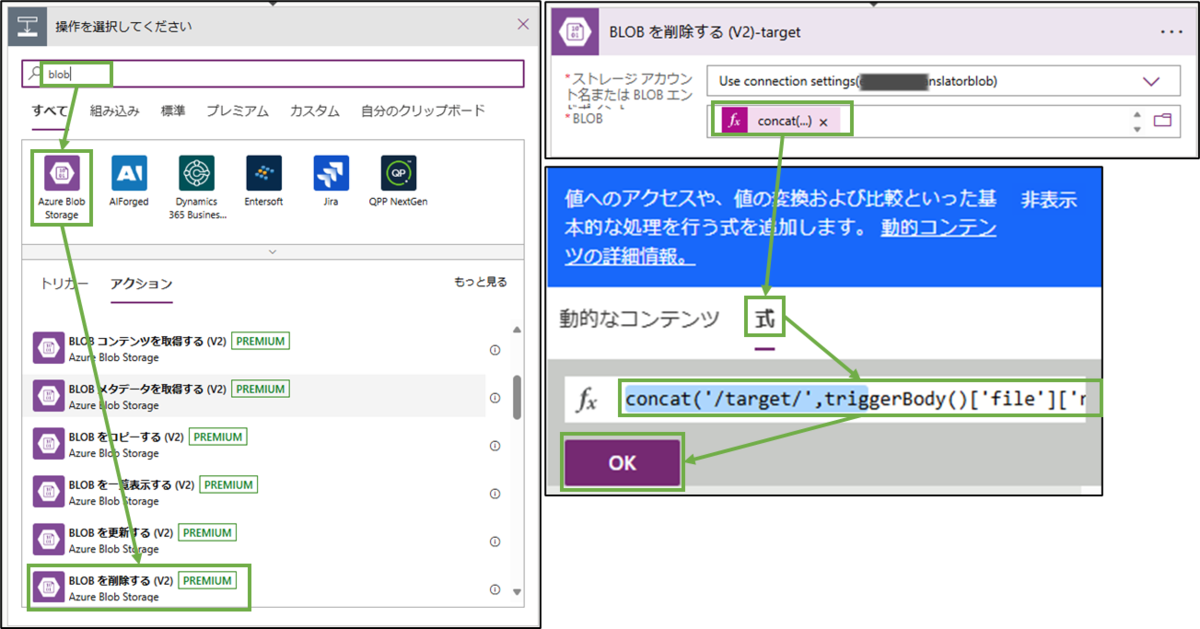Screen dimensions: 1200x629
Task: Close the operation selection panel
Action: (x=523, y=24)
